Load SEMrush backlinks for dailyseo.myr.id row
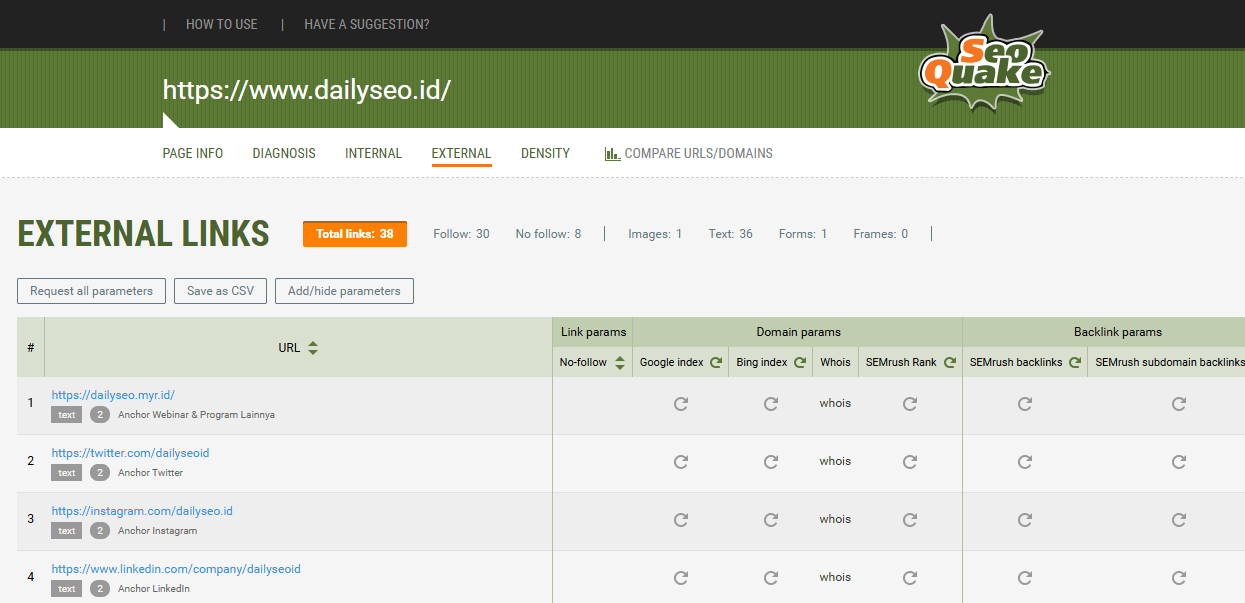The height and width of the screenshot is (603, 1245). click(x=1025, y=404)
